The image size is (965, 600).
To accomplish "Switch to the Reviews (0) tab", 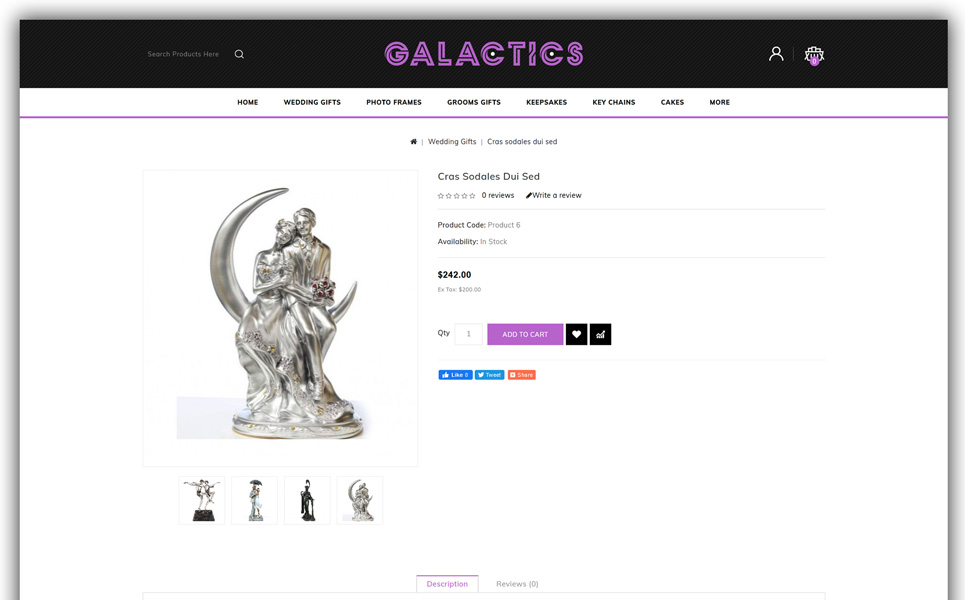I will [x=517, y=584].
